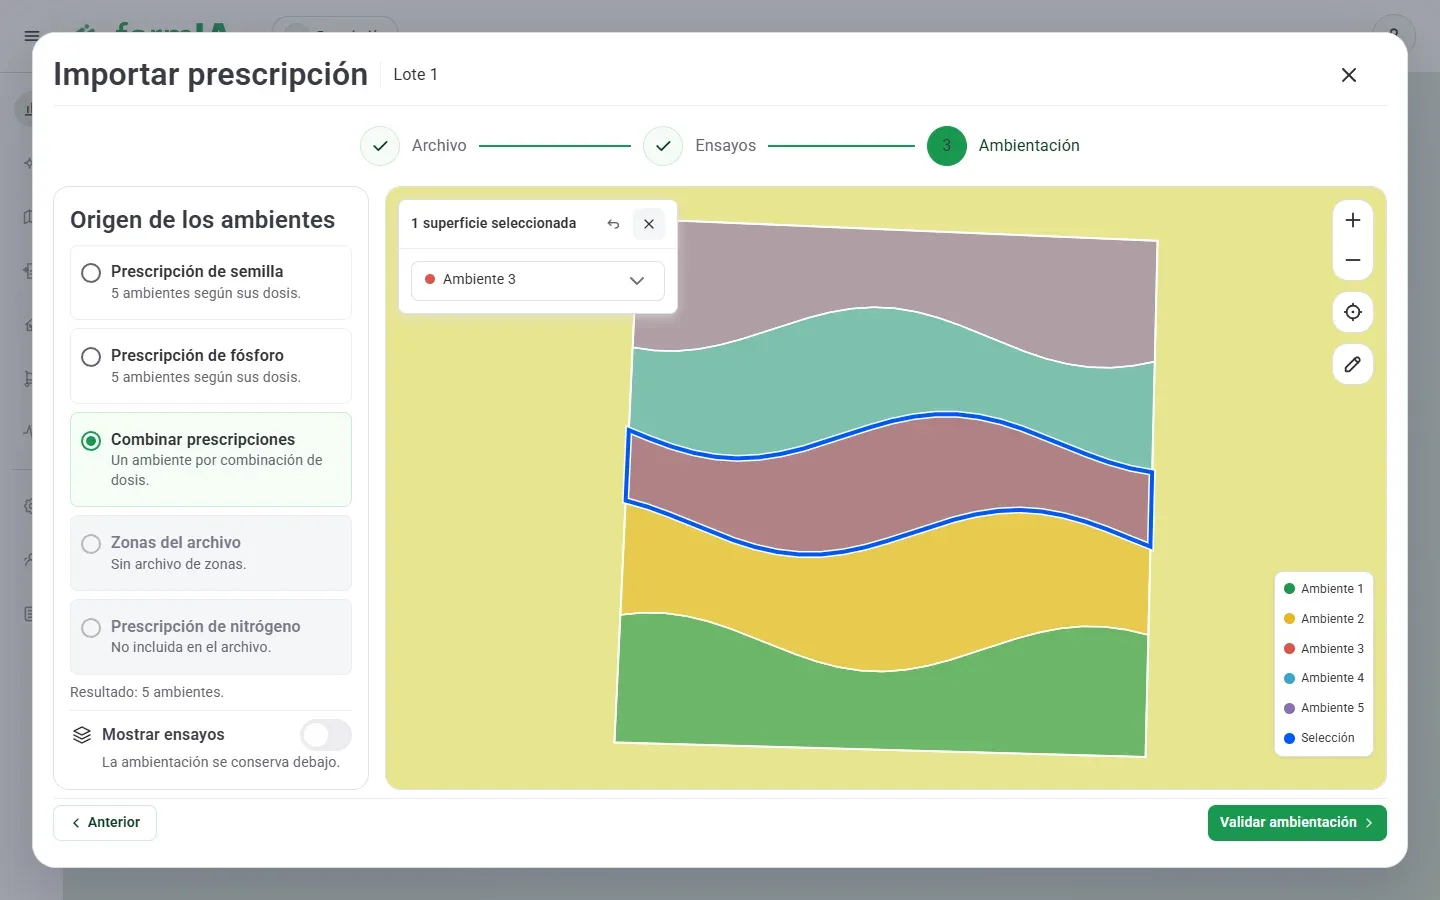Click Ambiente 2 in the legend
The height and width of the screenshot is (900, 1440).
1323,619
